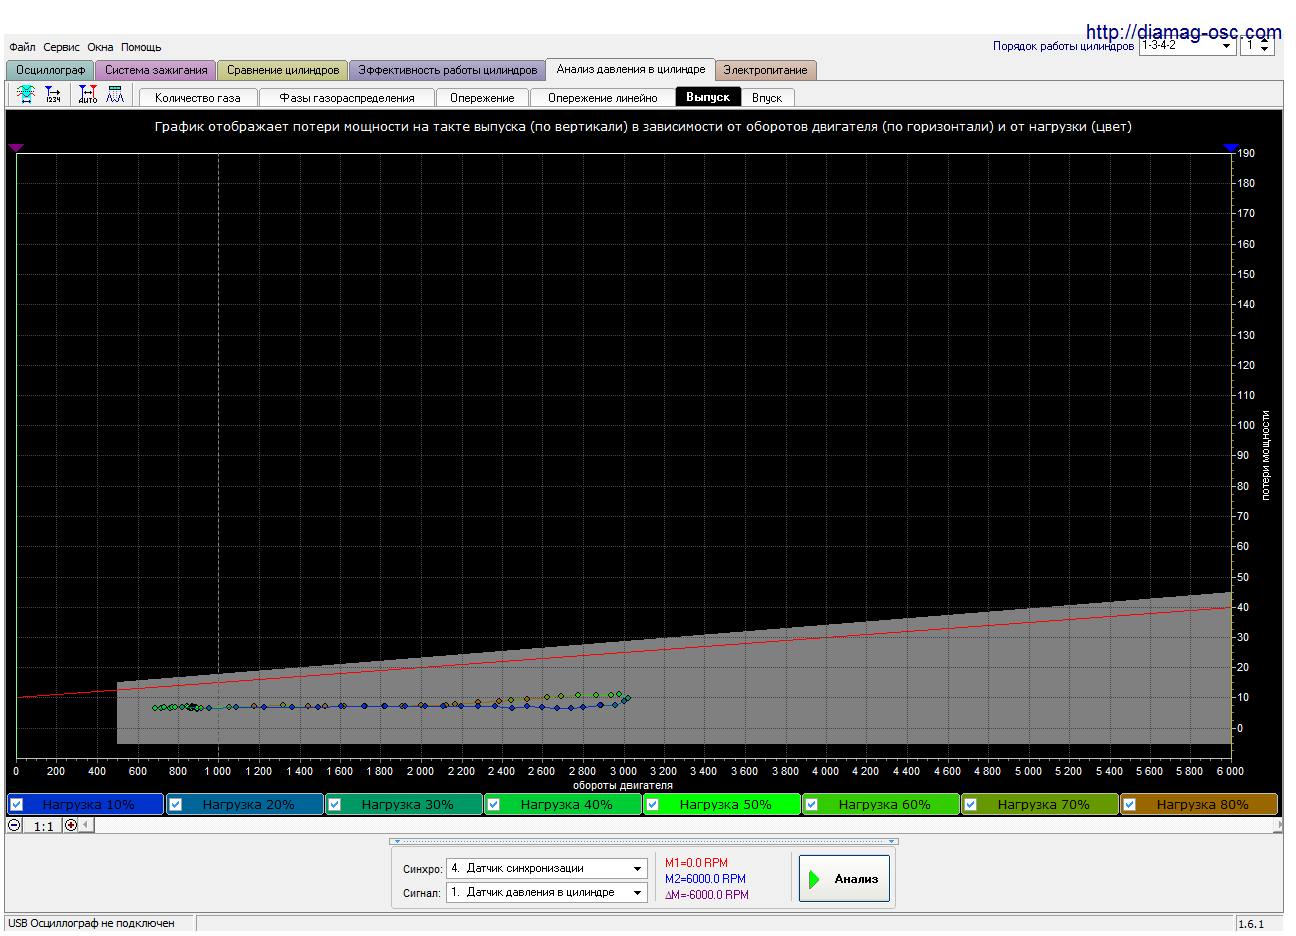The width and height of the screenshot is (1296, 936).
Task: Click the cylinder number stepper arrows
Action: [x=1265, y=46]
